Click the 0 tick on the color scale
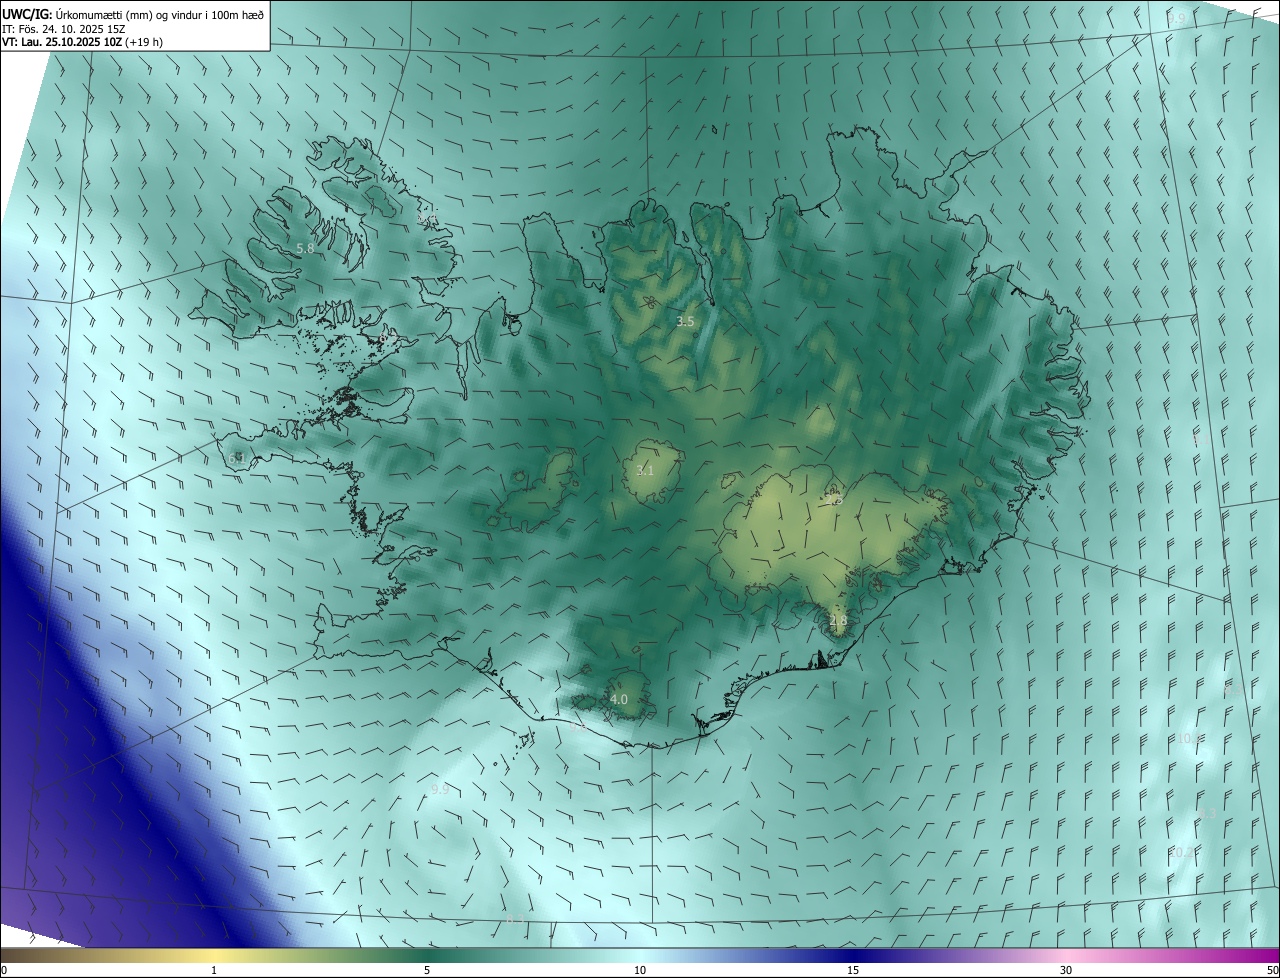This screenshot has width=1280, height=978. (x=4, y=970)
